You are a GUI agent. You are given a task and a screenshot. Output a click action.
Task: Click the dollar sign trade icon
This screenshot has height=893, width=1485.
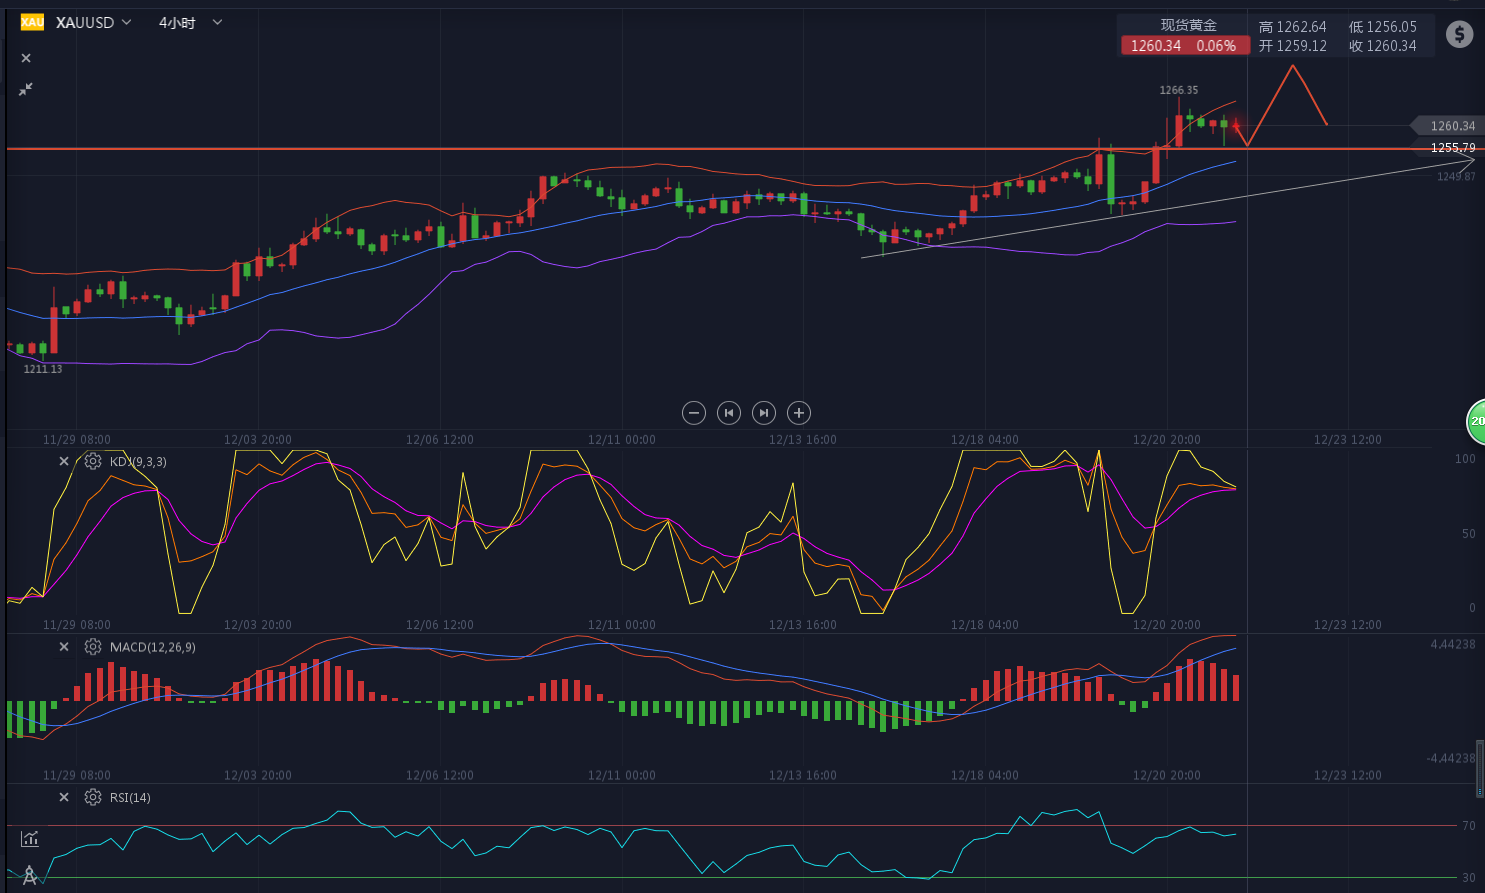pos(1460,35)
